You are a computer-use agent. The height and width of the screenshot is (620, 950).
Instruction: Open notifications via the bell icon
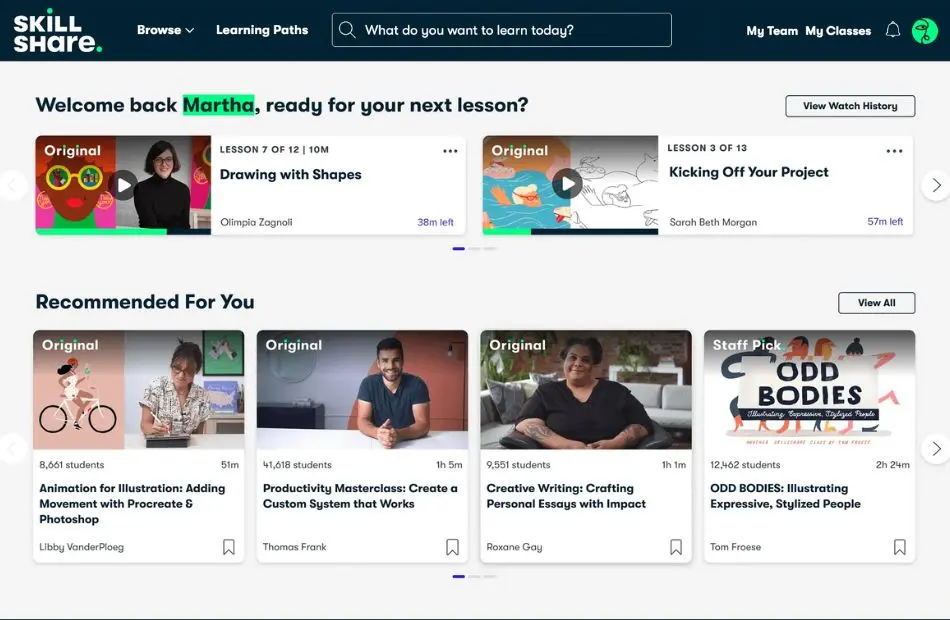point(893,30)
